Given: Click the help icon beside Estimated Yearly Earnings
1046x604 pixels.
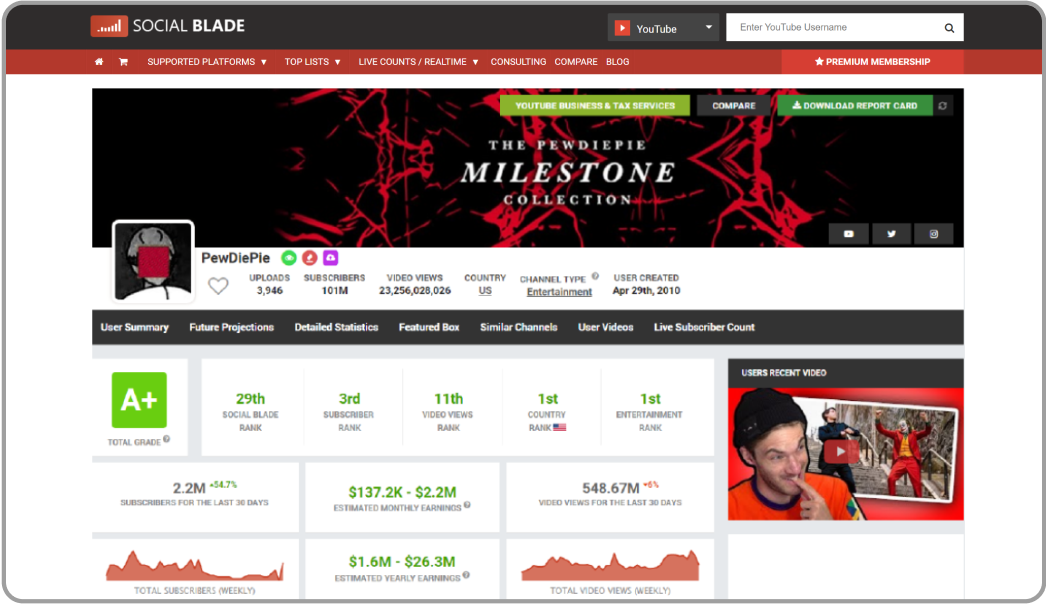Looking at the screenshot, I should (466, 575).
